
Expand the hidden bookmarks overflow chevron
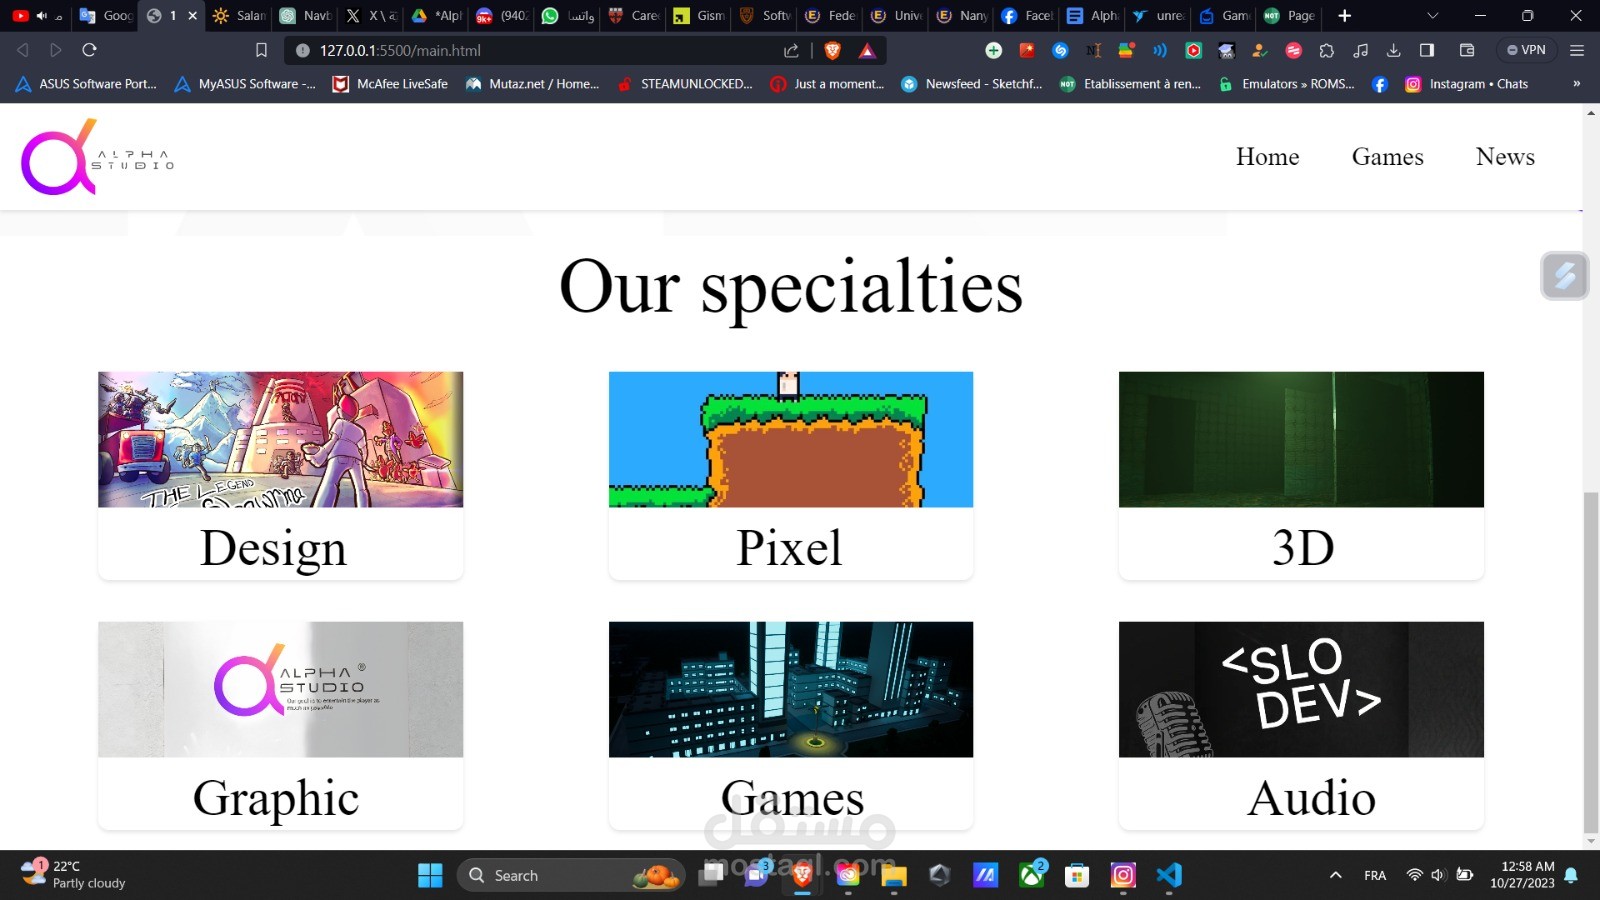click(1576, 84)
